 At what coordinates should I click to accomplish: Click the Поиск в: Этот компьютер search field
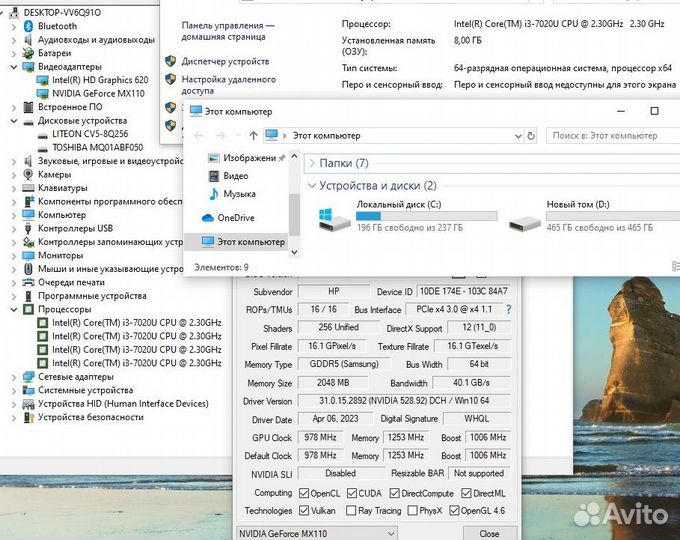click(x=613, y=136)
